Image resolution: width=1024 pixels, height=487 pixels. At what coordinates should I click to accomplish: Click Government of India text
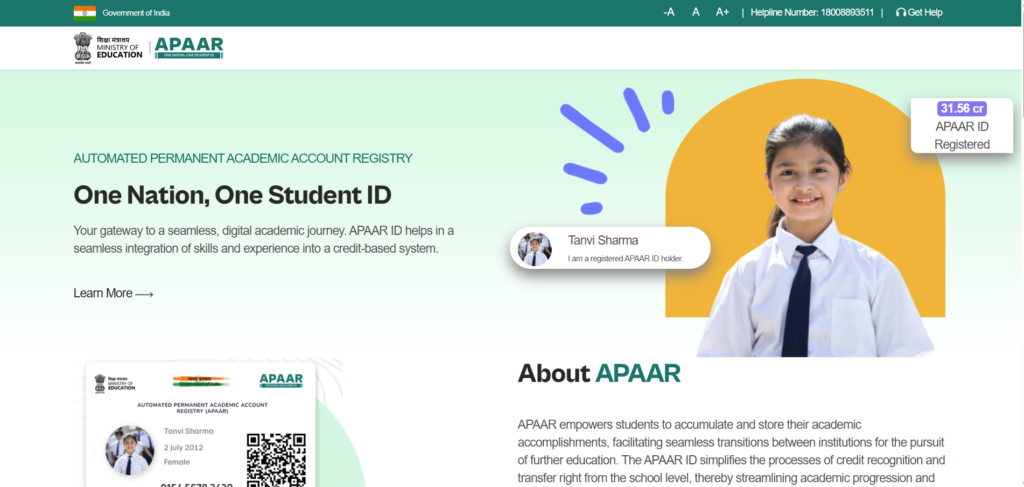point(136,13)
